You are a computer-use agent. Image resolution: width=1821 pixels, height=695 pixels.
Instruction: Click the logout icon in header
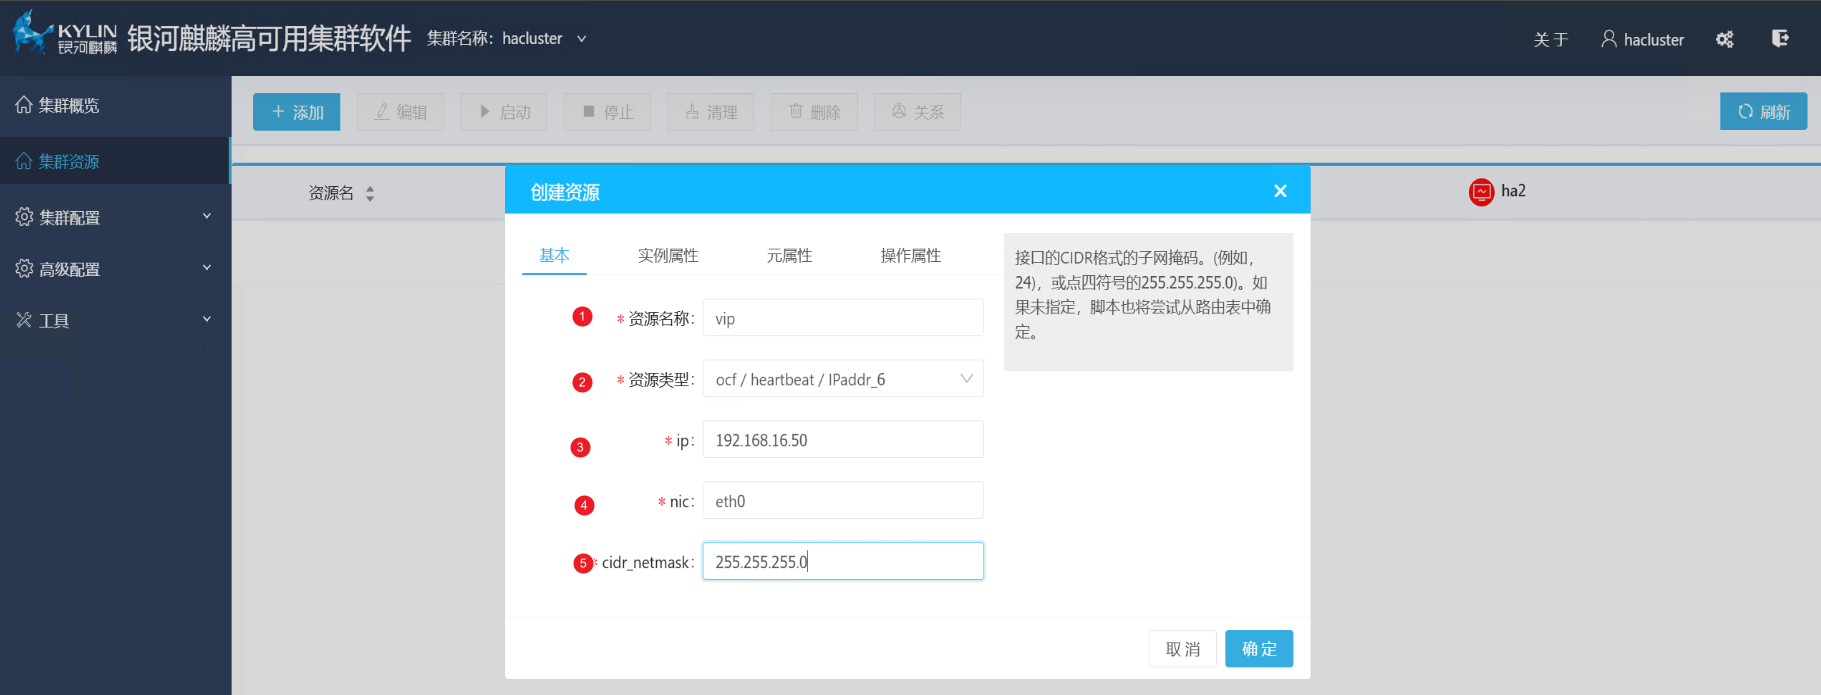coord(1780,38)
